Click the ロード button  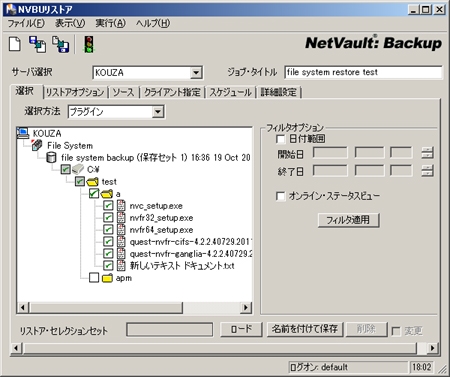[241, 330]
